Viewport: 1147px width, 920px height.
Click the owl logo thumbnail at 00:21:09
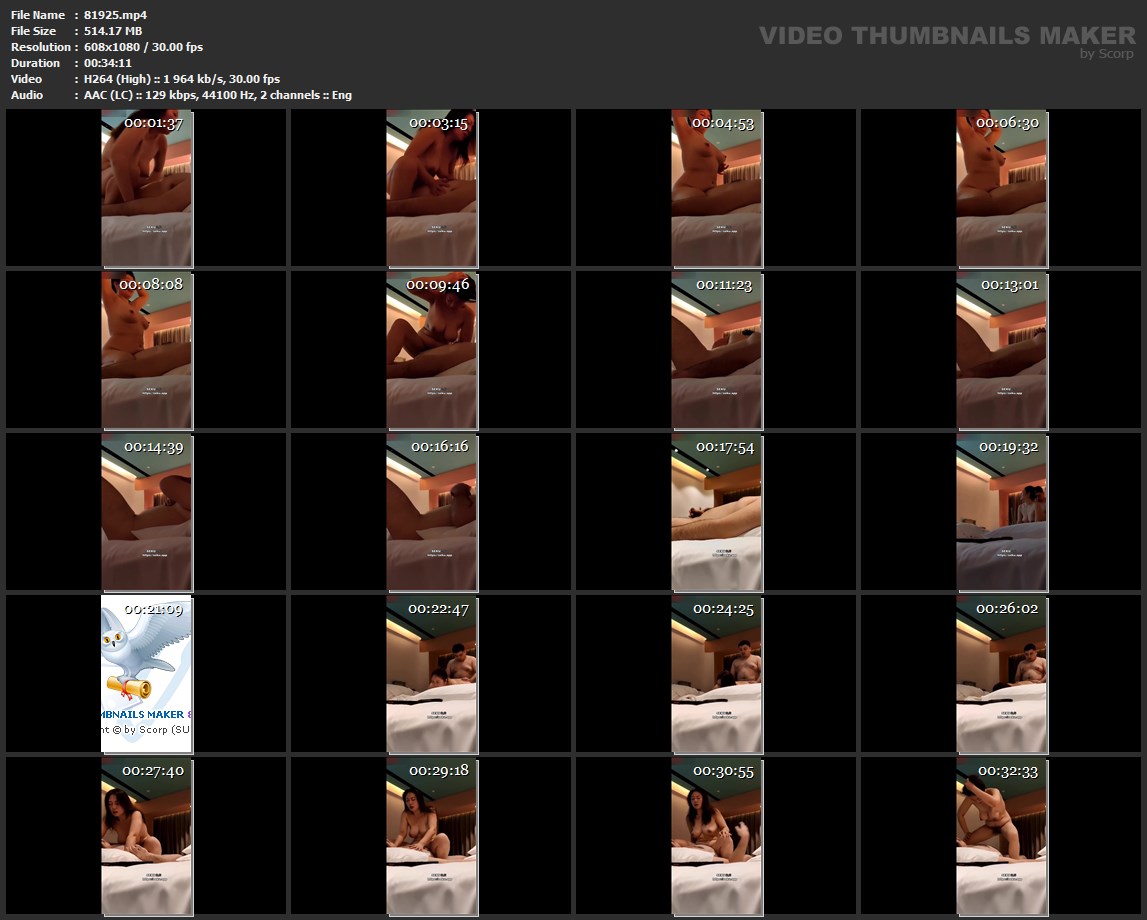[x=146, y=673]
